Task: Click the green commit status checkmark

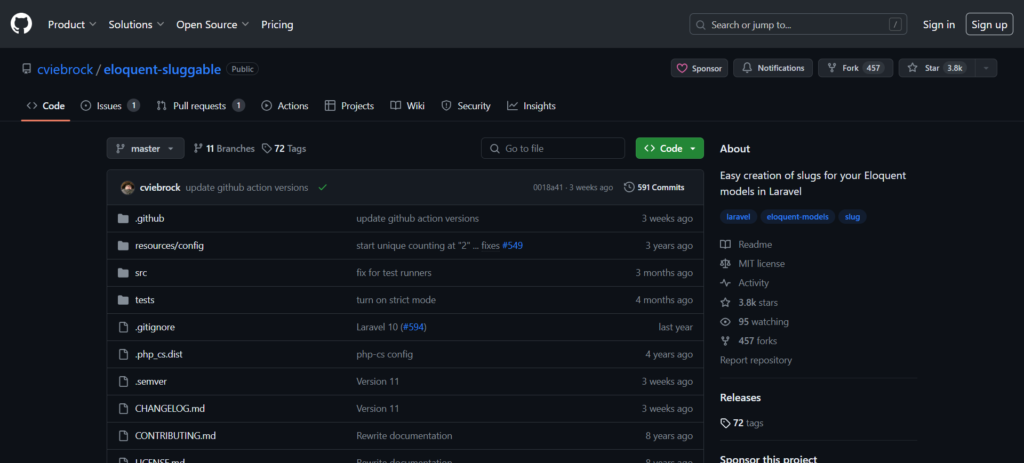Action: click(x=322, y=187)
